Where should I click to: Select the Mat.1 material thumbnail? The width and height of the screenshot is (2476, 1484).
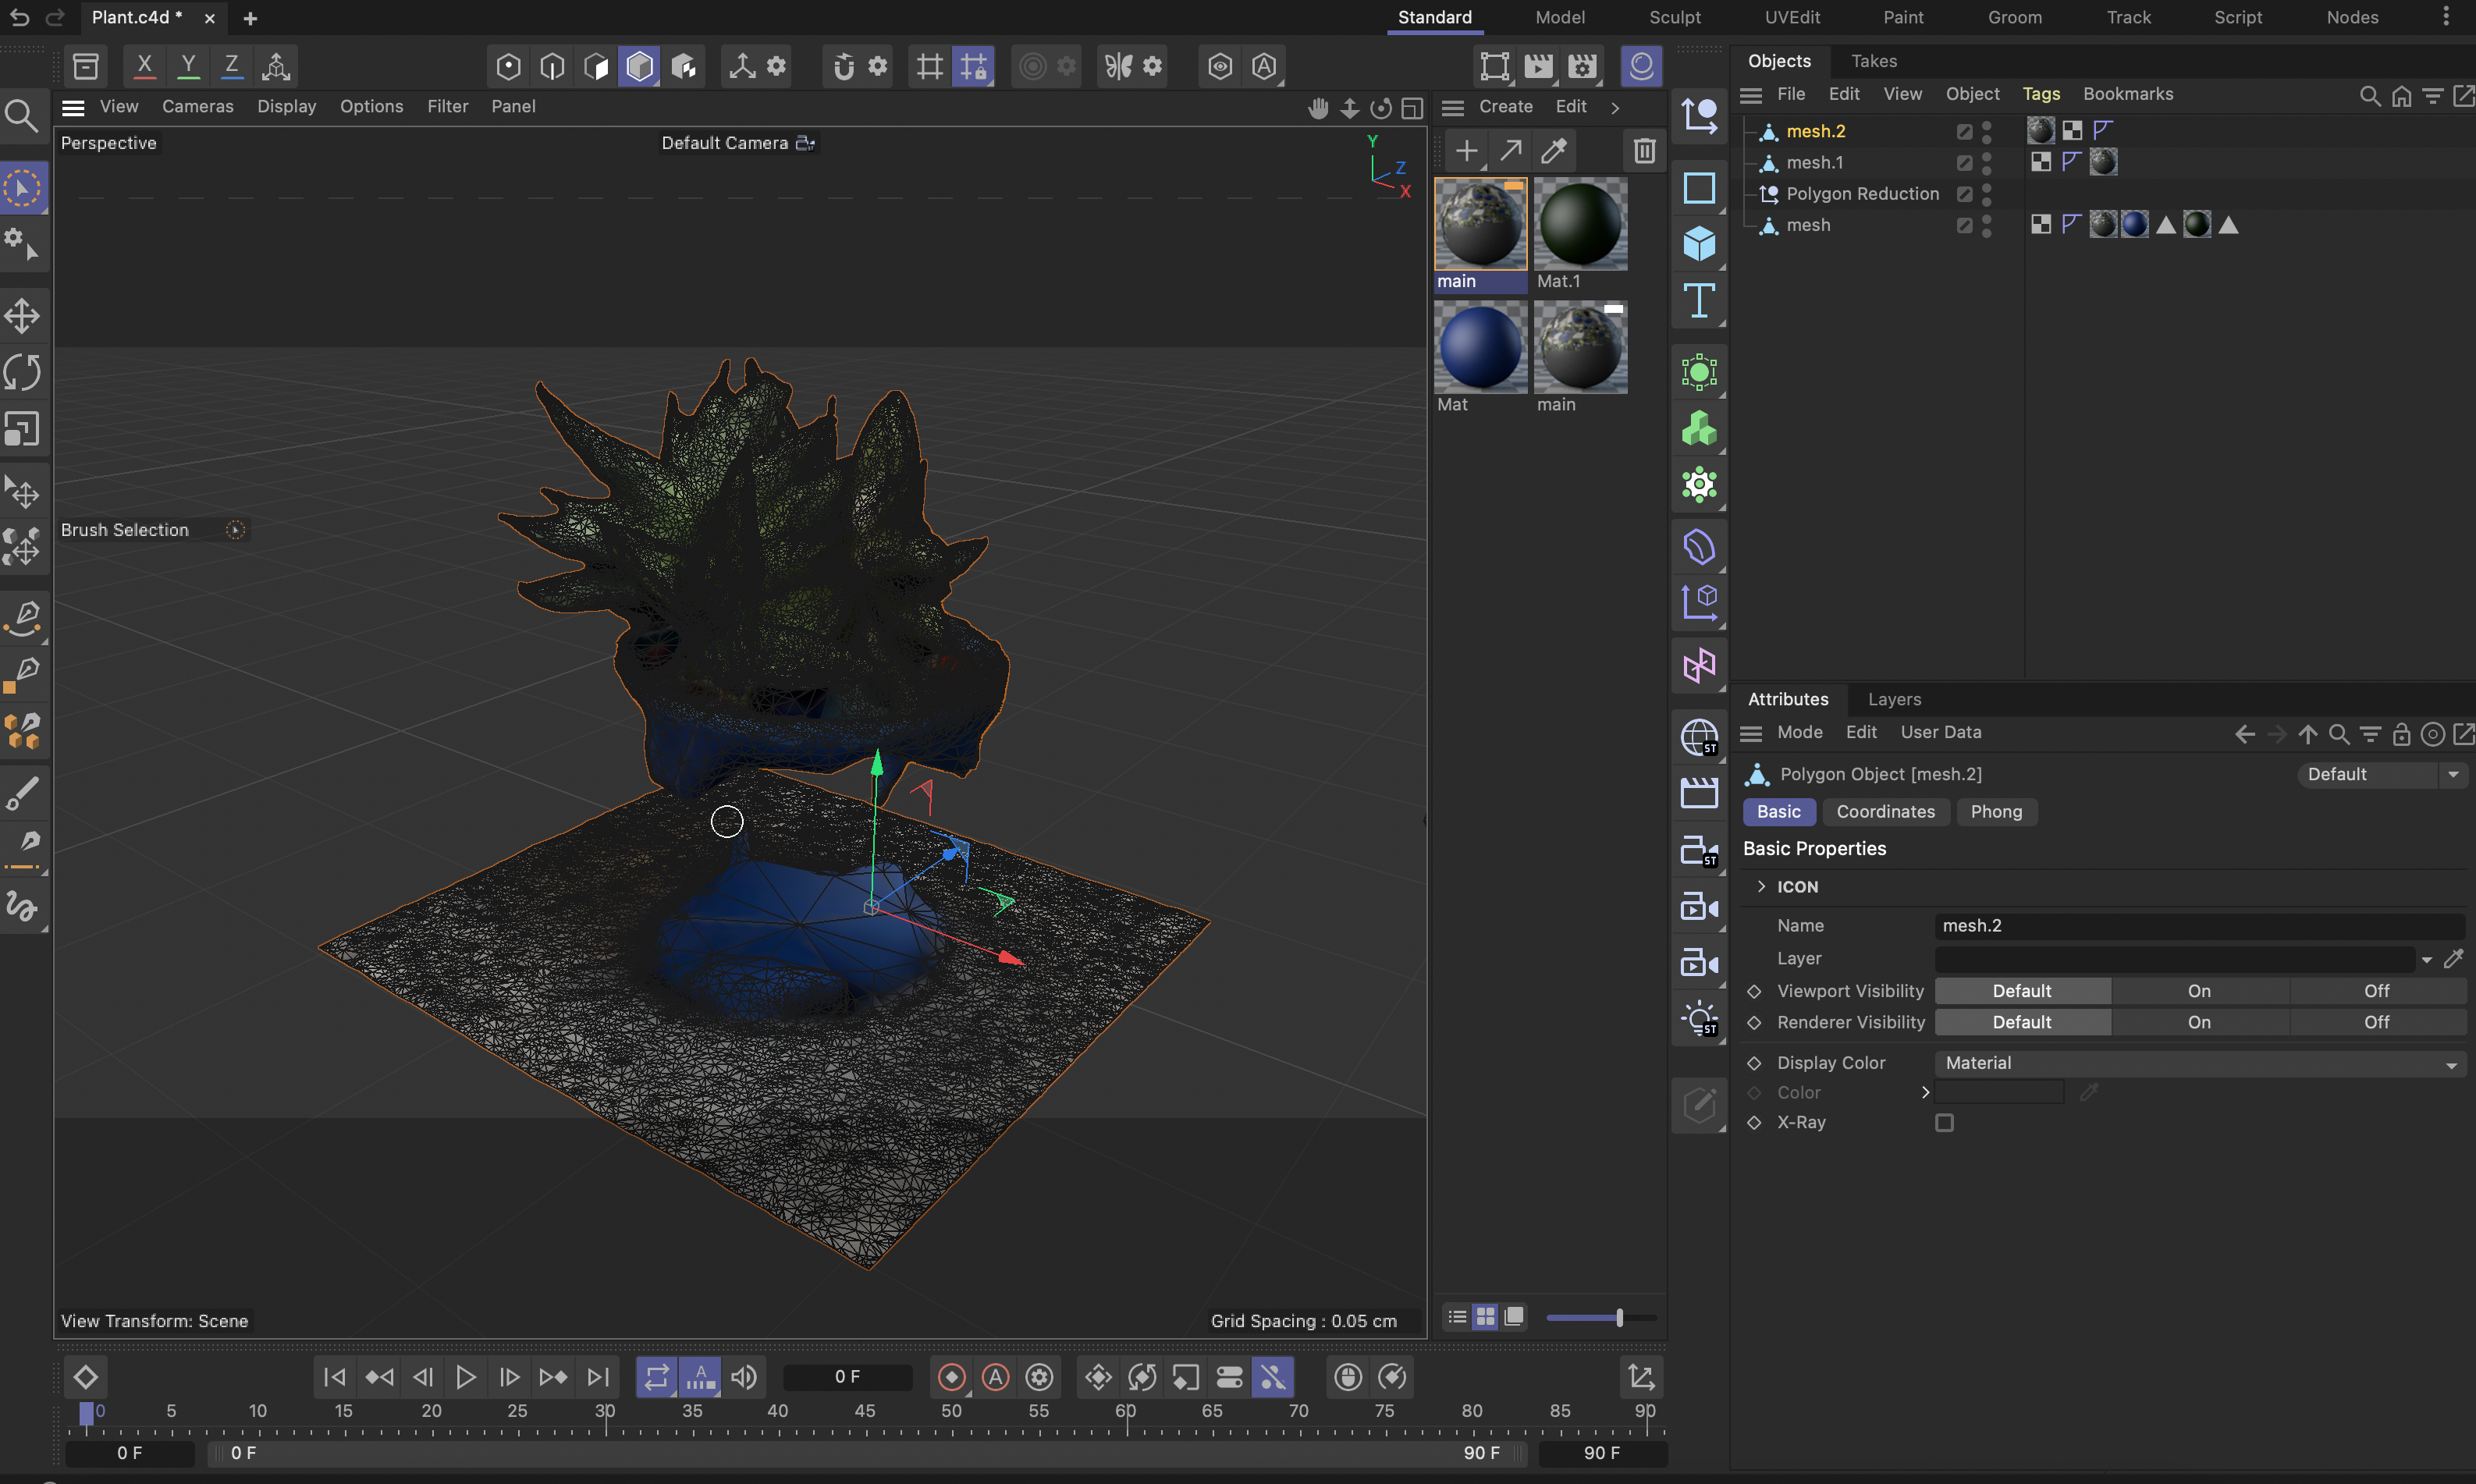(x=1580, y=223)
